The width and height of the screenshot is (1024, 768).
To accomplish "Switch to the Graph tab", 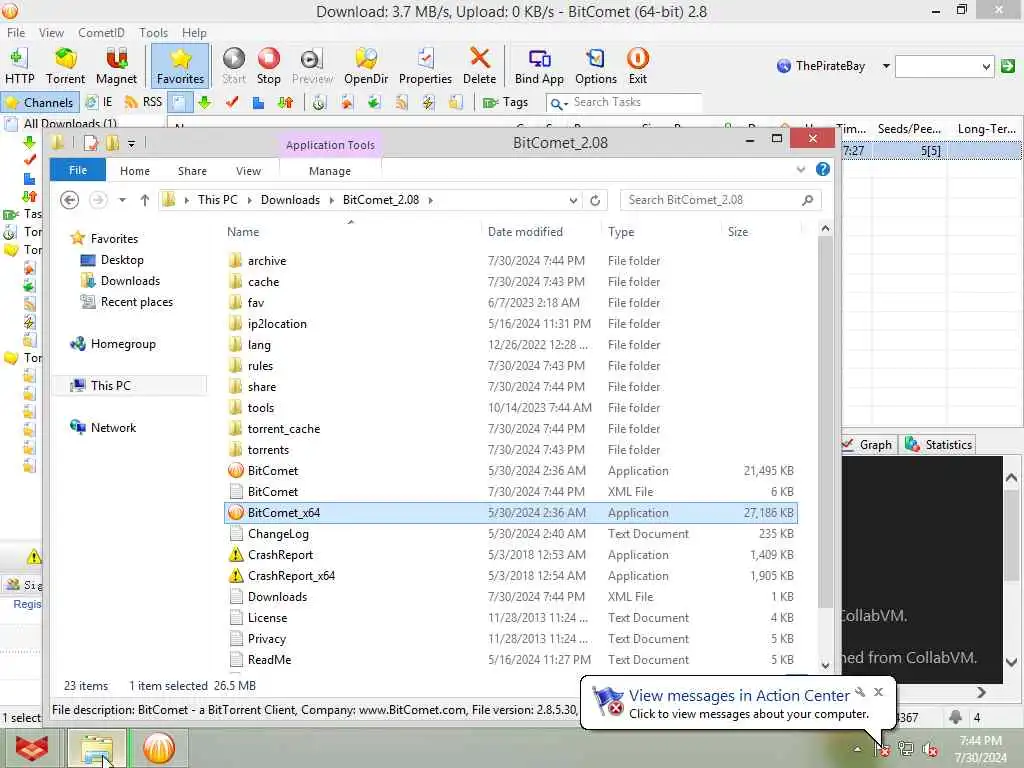I will tap(869, 445).
